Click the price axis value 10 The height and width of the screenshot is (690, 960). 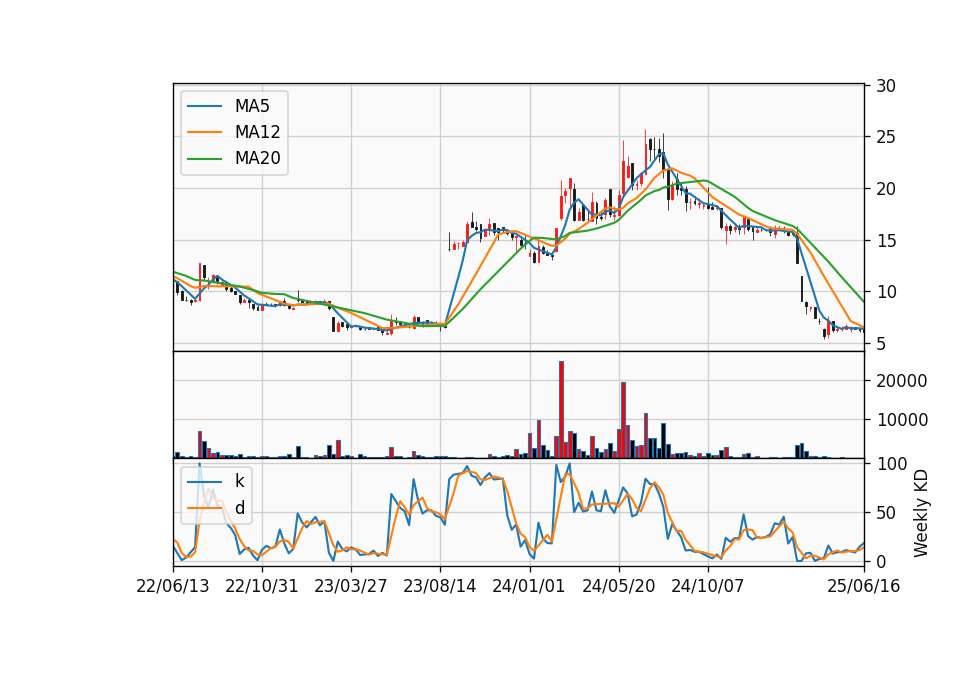point(885,292)
